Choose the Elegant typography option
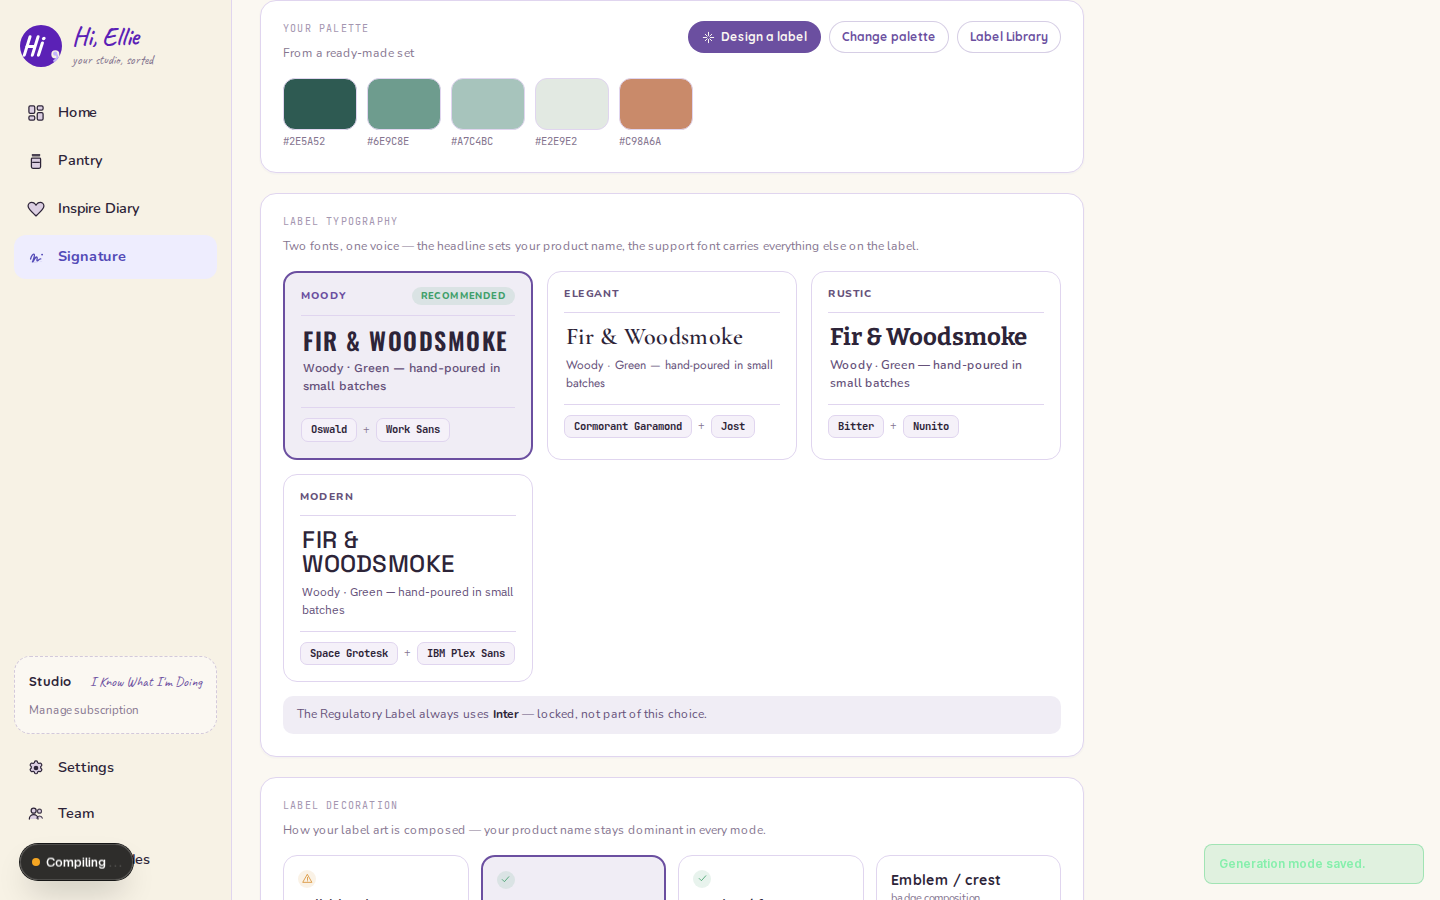The width and height of the screenshot is (1440, 900). (x=672, y=366)
